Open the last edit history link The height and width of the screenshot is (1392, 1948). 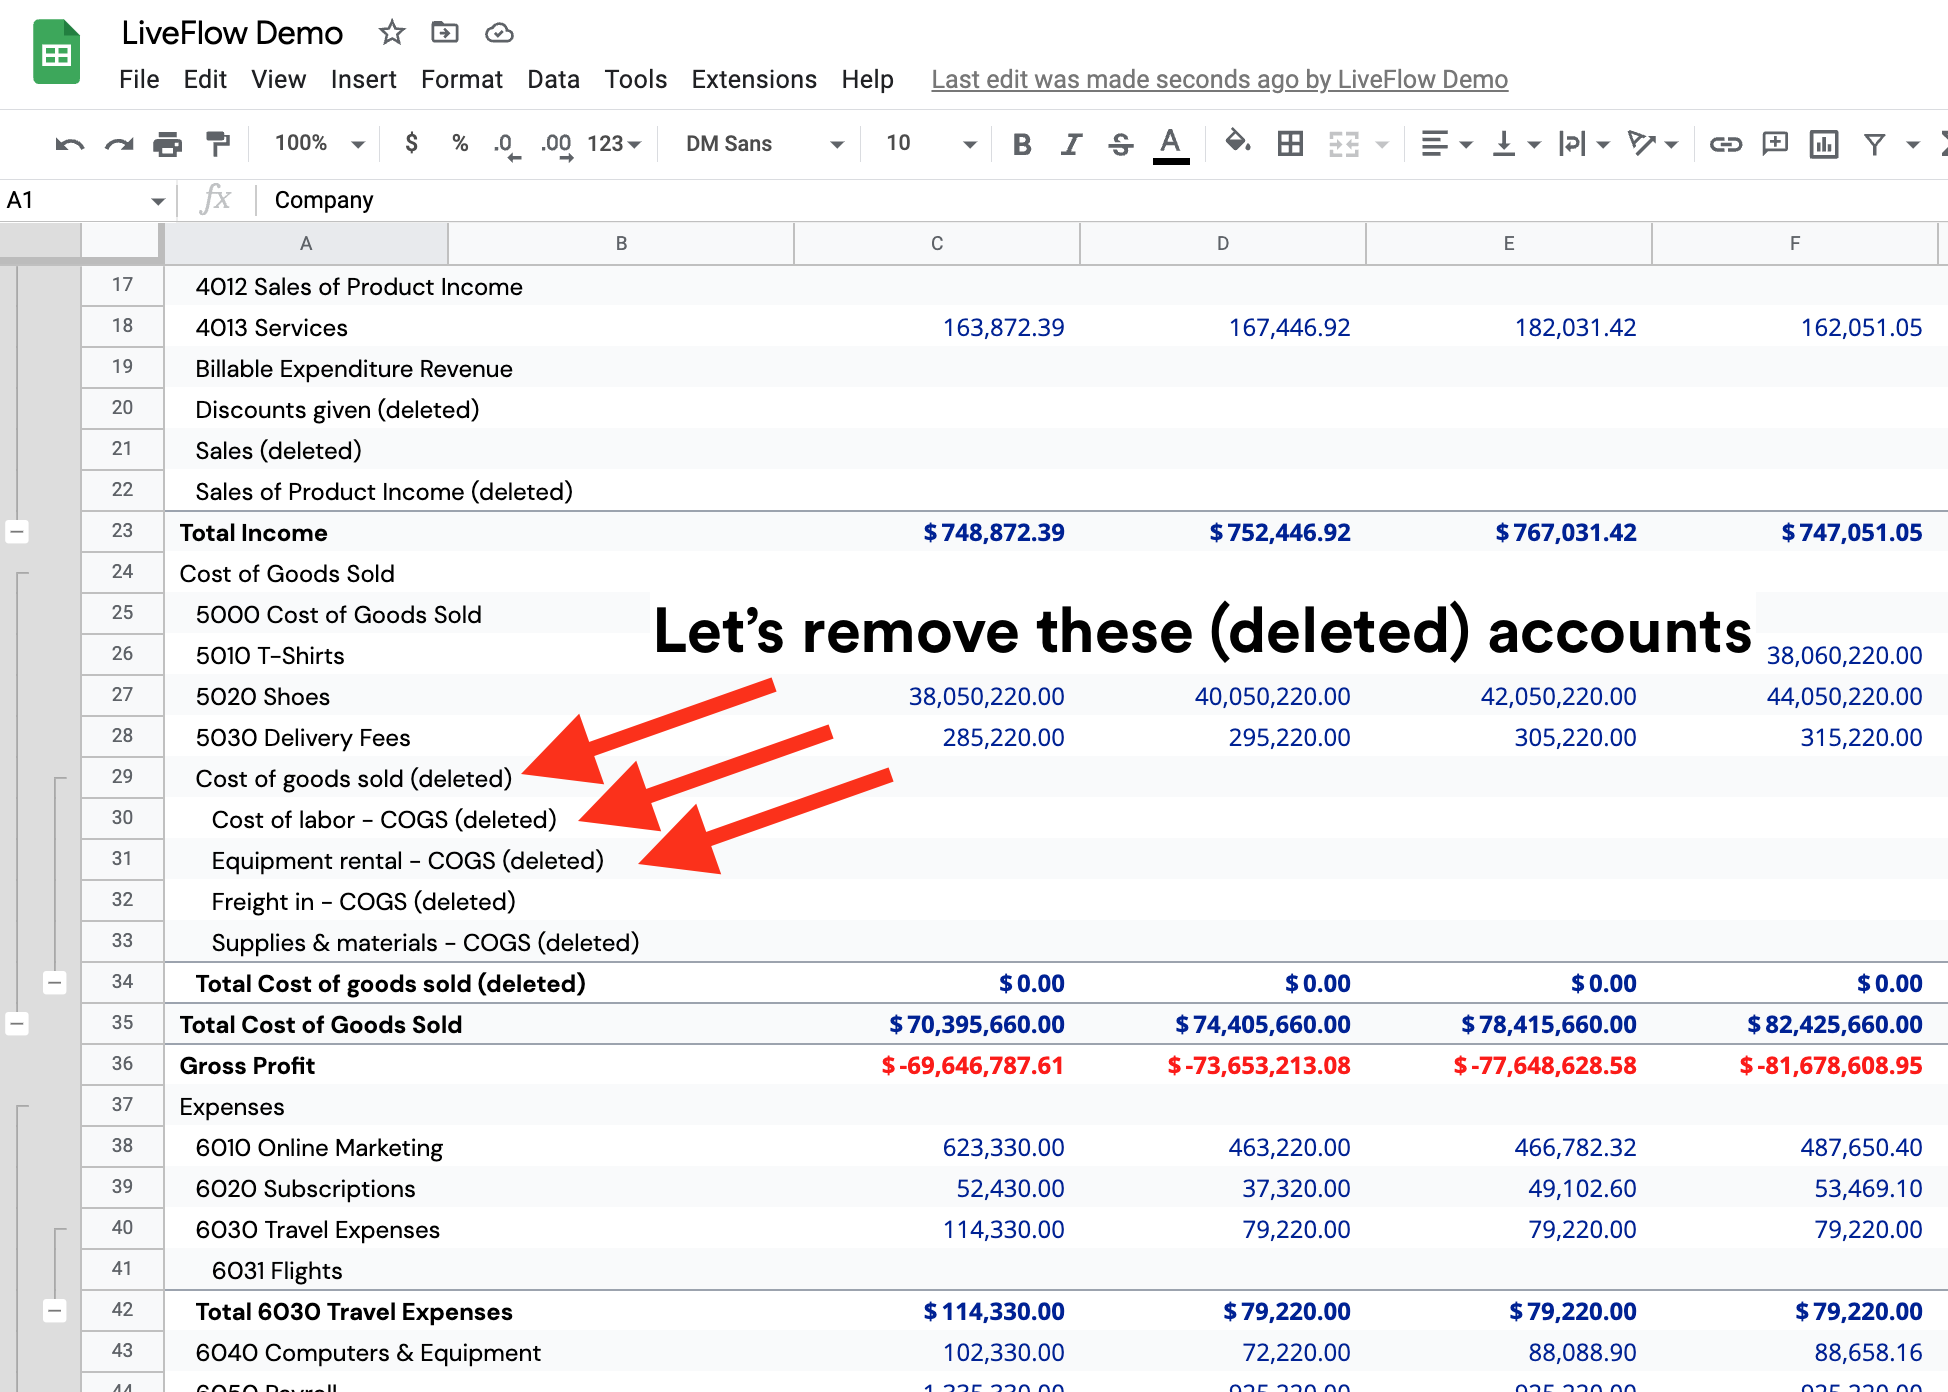(x=1219, y=79)
